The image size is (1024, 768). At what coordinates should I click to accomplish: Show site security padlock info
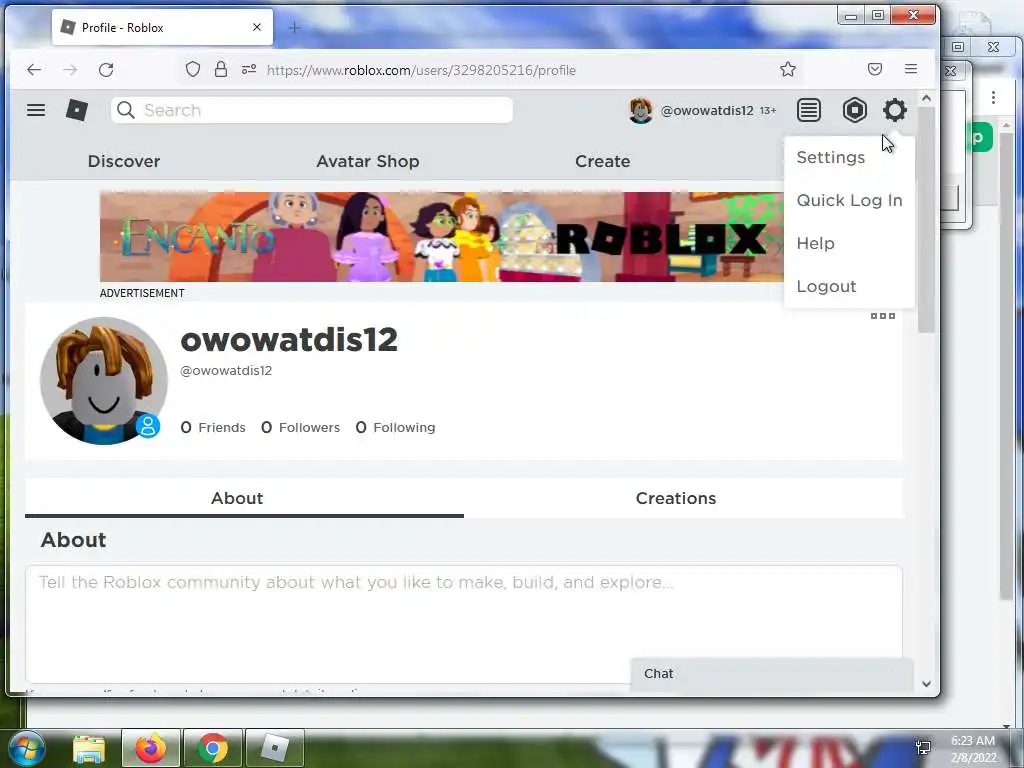click(221, 69)
